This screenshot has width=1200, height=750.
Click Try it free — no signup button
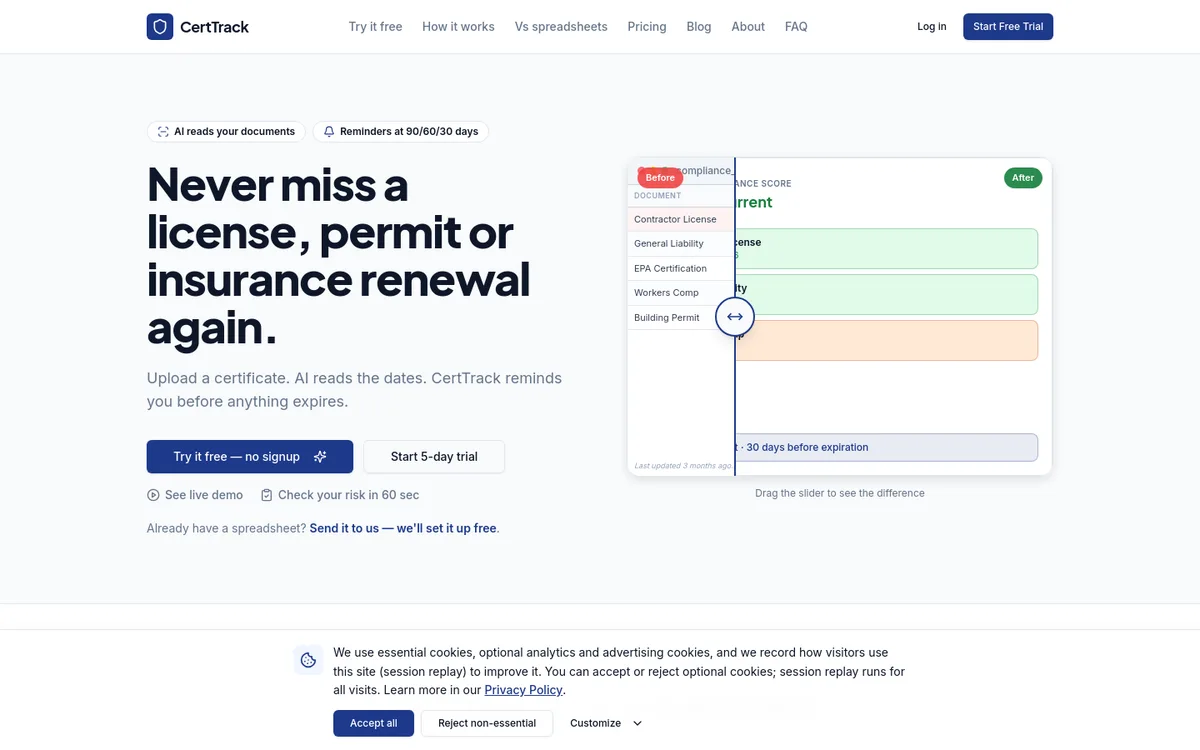[x=250, y=457]
